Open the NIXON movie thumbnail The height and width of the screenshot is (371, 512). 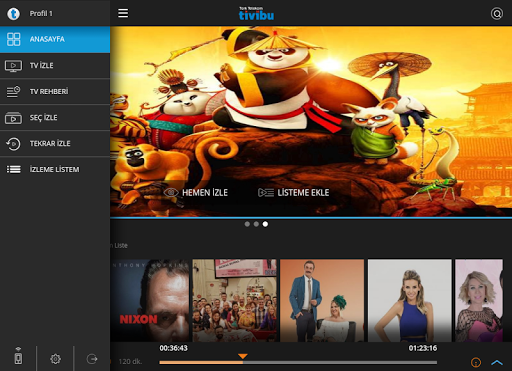point(150,300)
